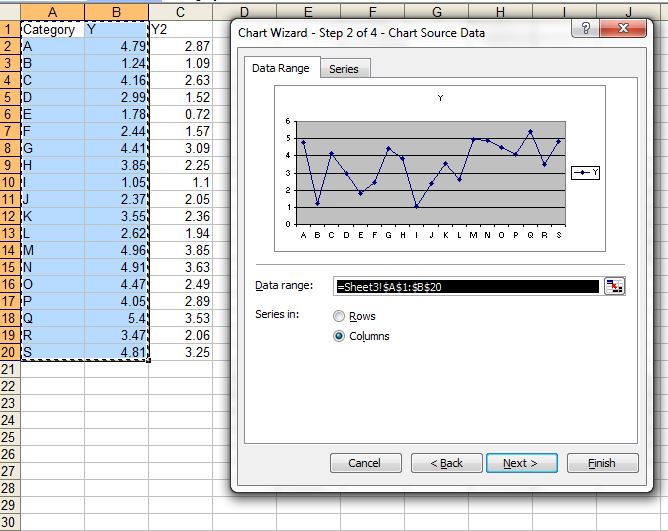Click category cell S

pyautogui.click(x=52, y=352)
